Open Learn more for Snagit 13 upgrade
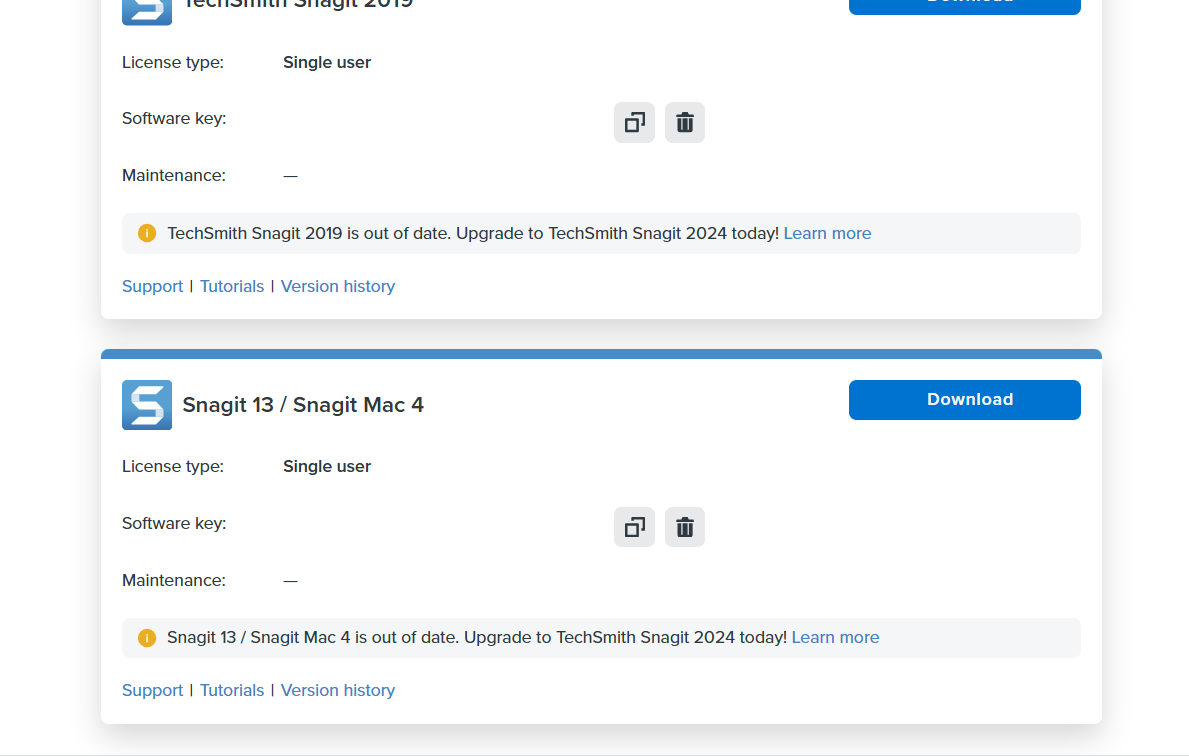The image size is (1189, 756). 836,638
